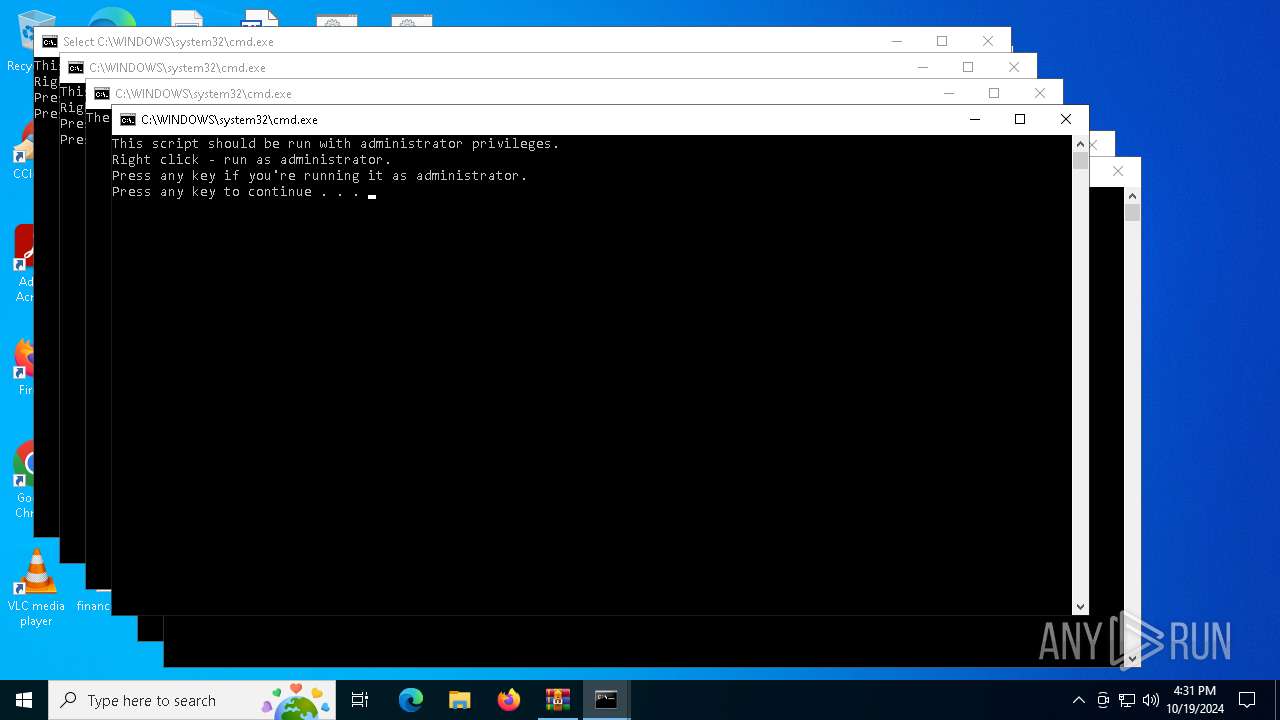Viewport: 1280px width, 720px height.
Task: Launch Firefox from the taskbar
Action: (x=509, y=700)
